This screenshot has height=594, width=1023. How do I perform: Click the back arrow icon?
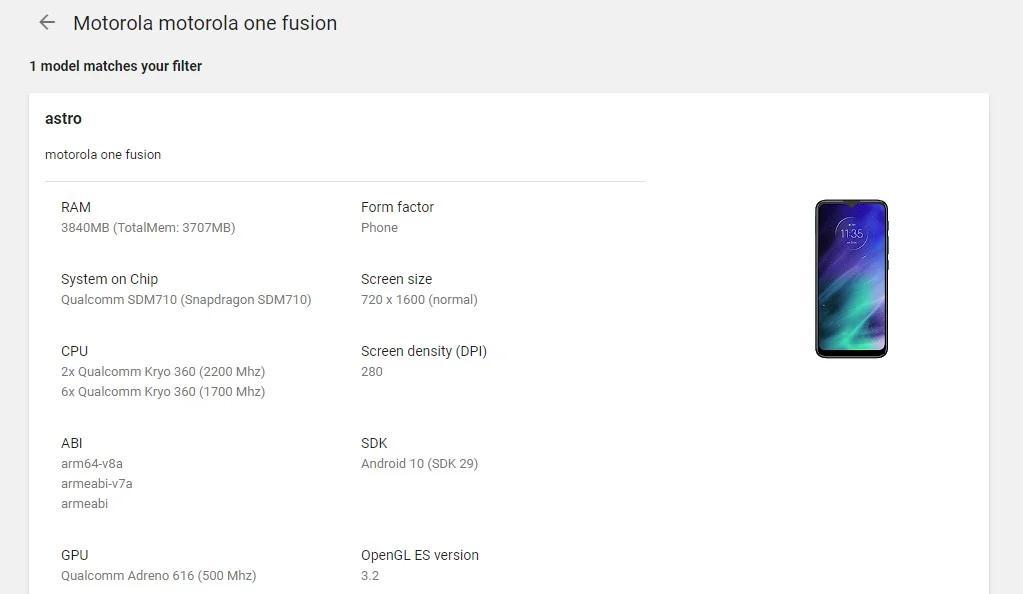pos(46,22)
